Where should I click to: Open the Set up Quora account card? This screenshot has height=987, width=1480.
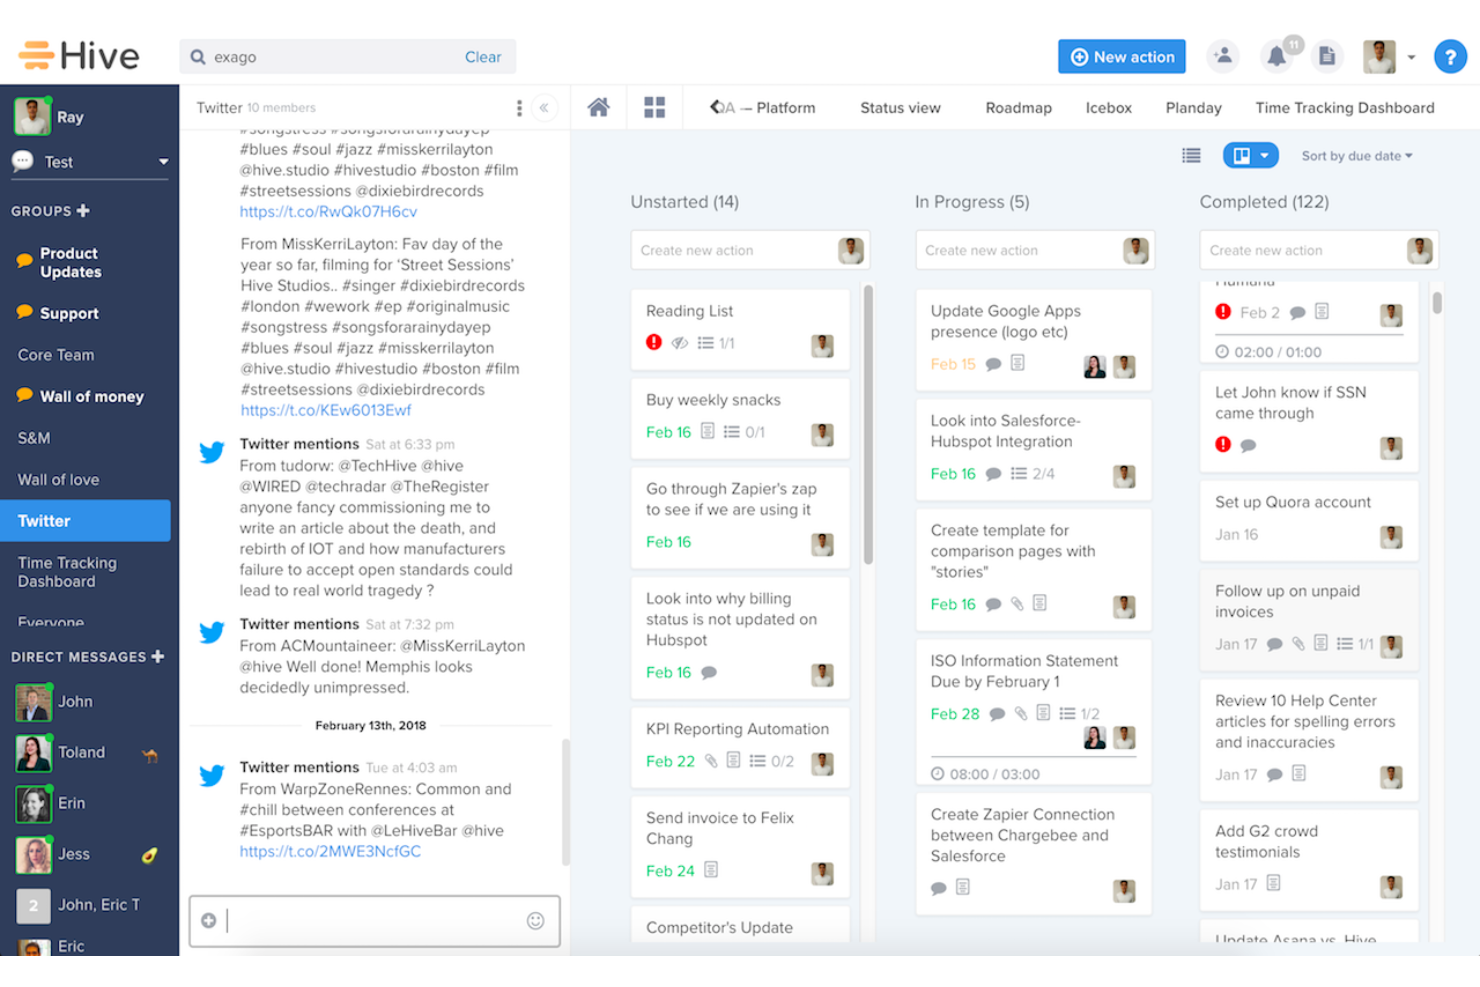click(1309, 520)
